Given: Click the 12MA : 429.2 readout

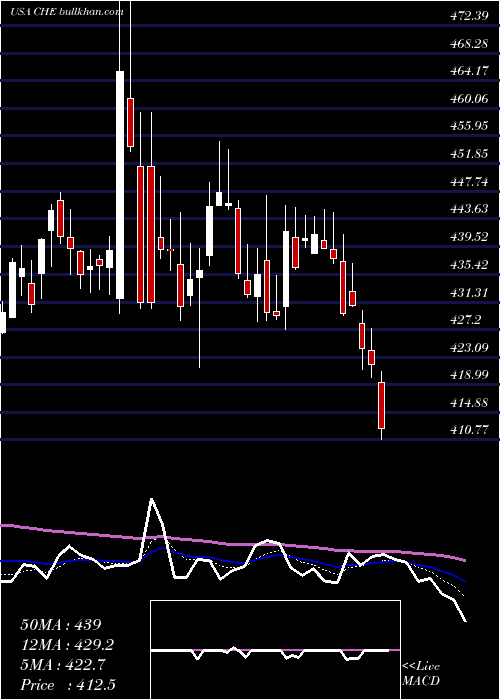Looking at the screenshot, I should point(67,645).
